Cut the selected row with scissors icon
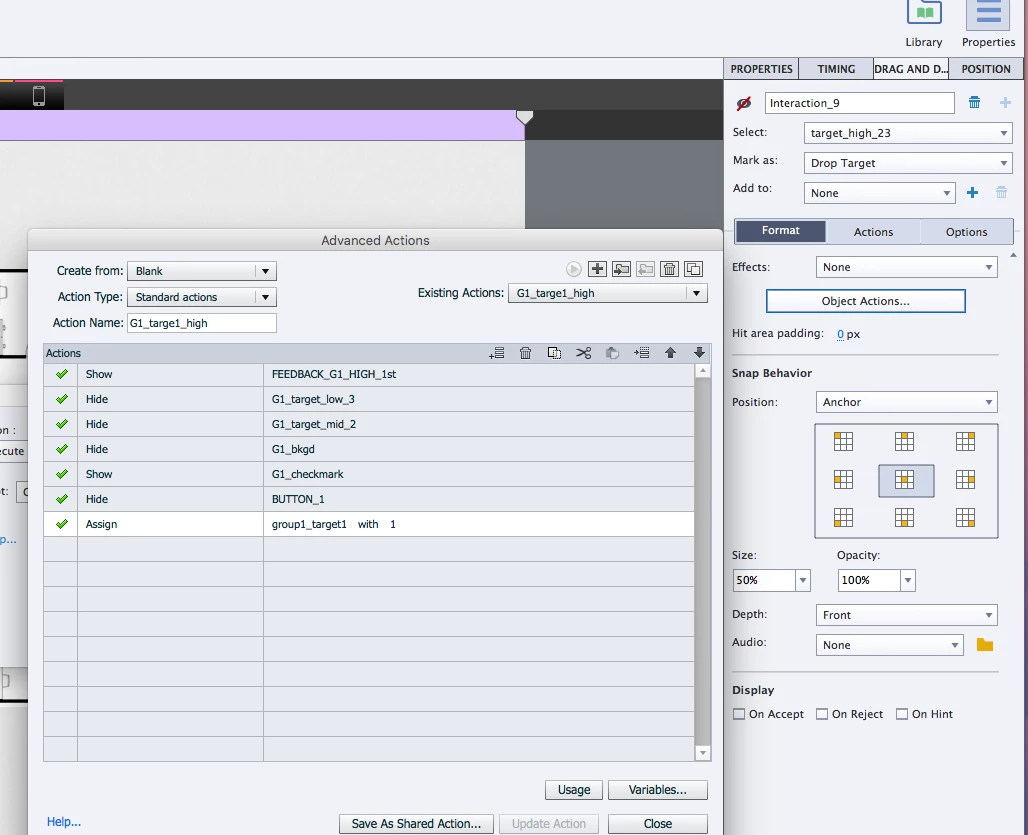 (x=583, y=353)
